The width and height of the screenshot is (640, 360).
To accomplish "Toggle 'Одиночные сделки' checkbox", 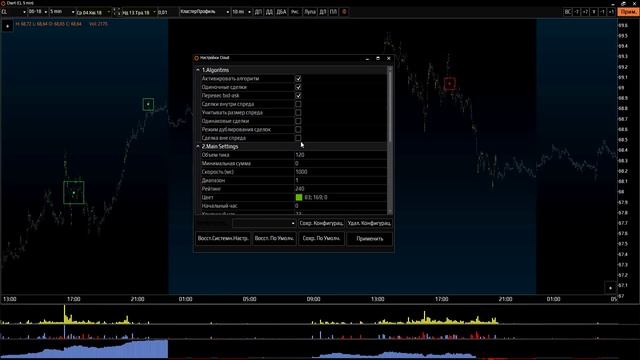I will pos(298,87).
